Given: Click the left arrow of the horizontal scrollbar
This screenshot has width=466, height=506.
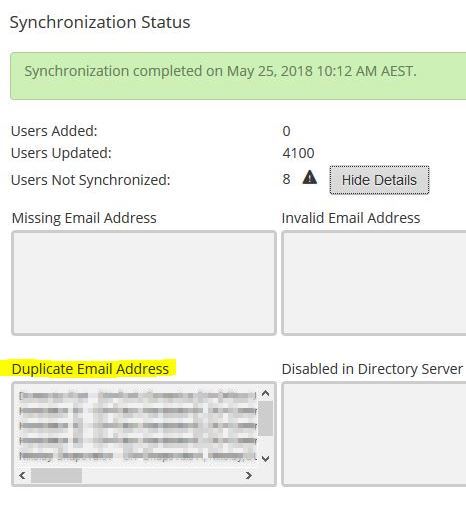Looking at the screenshot, I should [x=22, y=475].
